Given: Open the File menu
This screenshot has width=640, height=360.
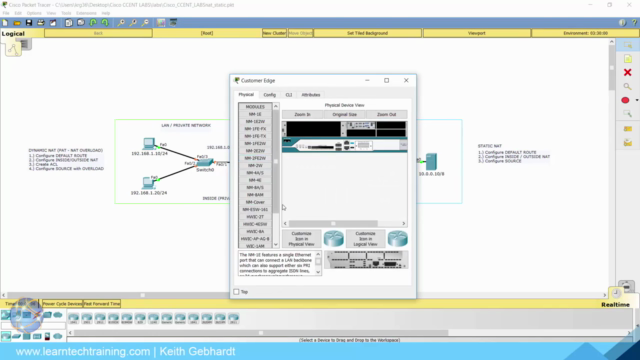Looking at the screenshot, I should 6,13.
